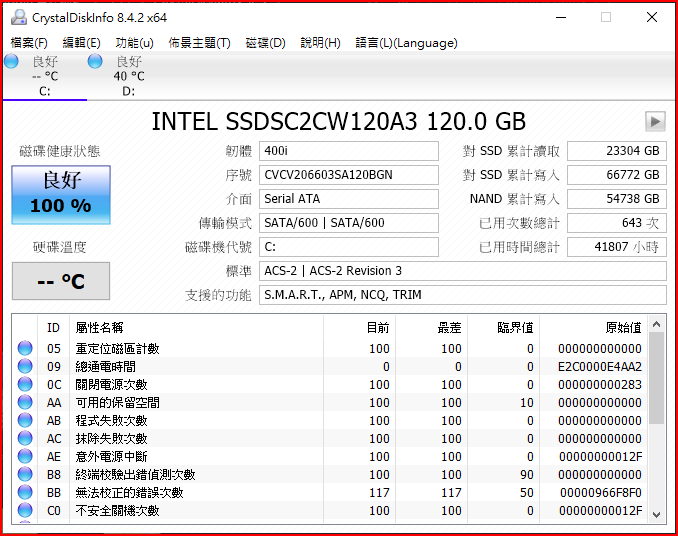Select the 不安全關機次數 attribute row

pos(331,510)
